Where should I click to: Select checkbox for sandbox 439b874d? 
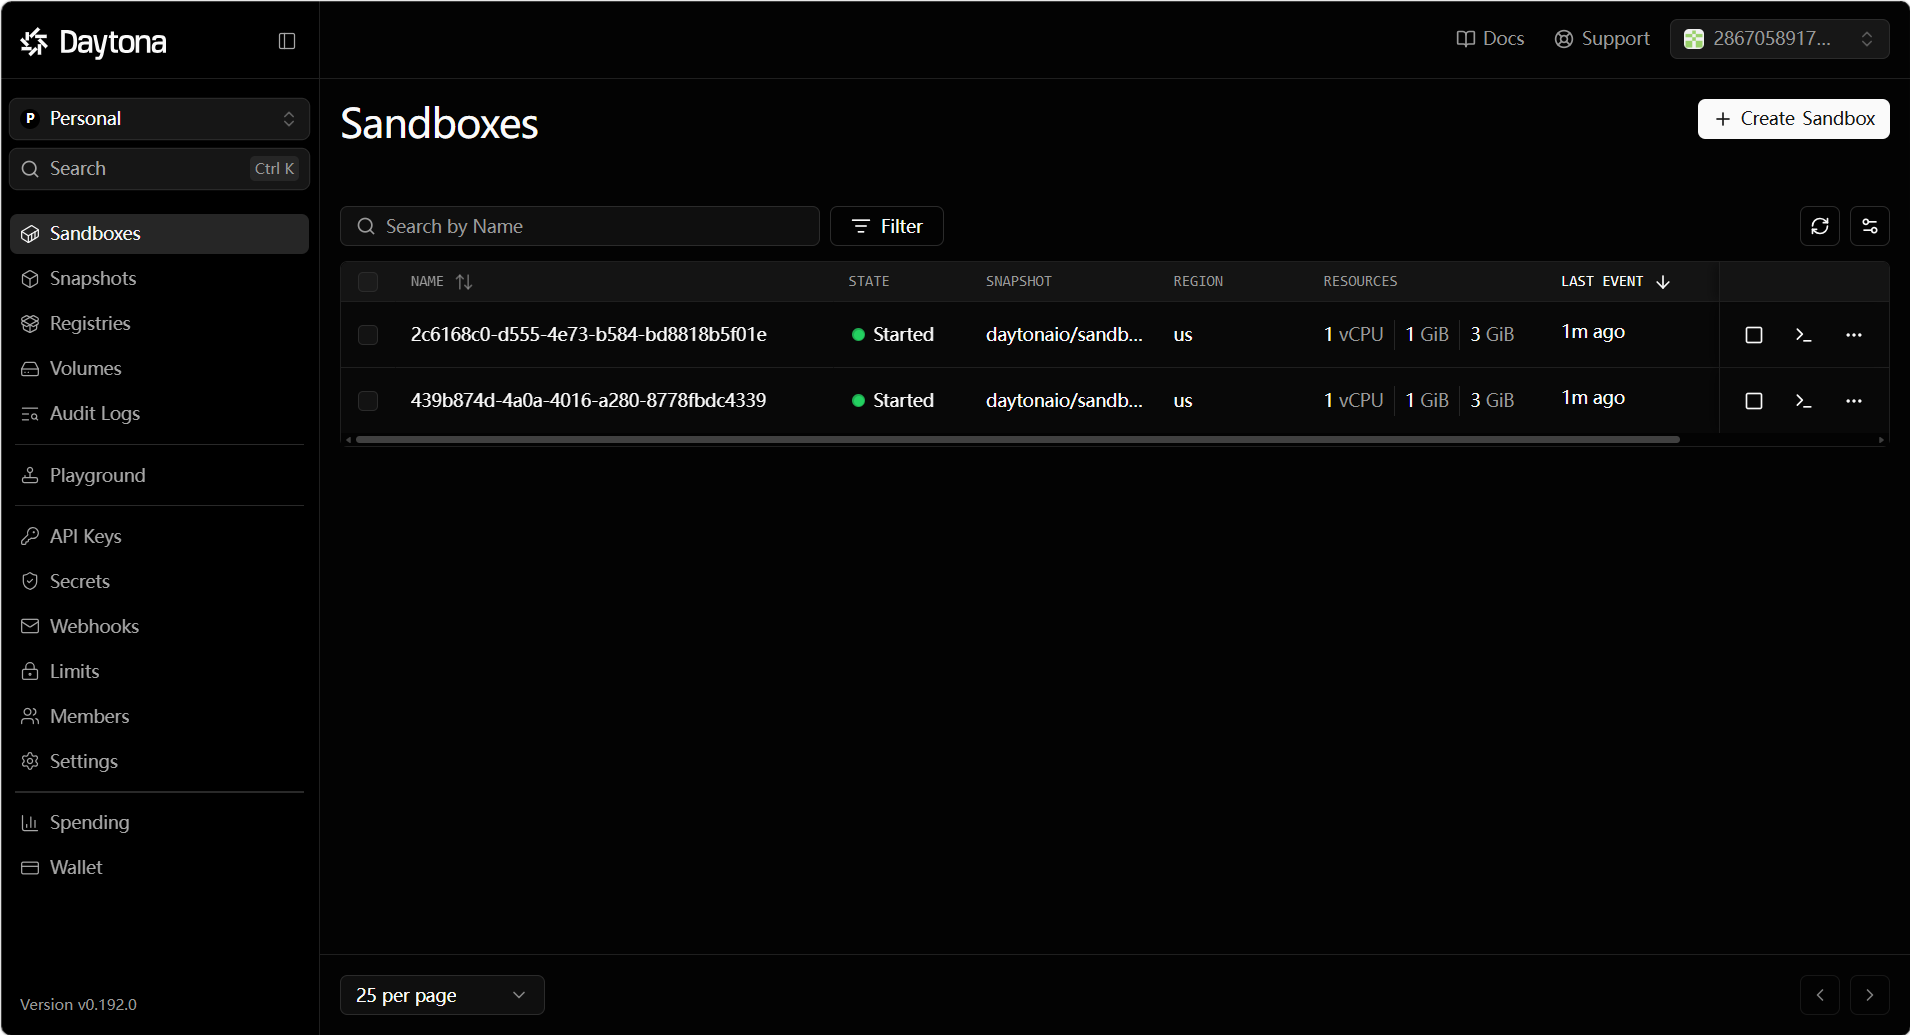point(368,401)
